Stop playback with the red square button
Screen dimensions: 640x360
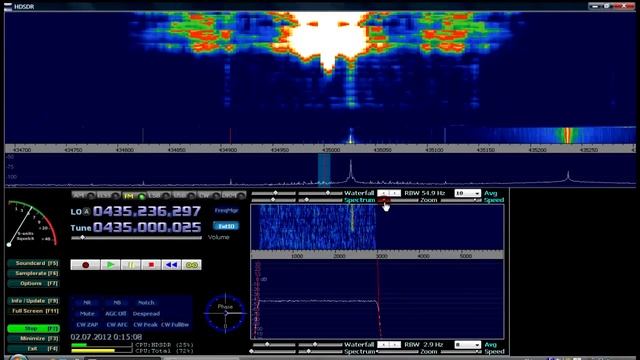pos(151,265)
